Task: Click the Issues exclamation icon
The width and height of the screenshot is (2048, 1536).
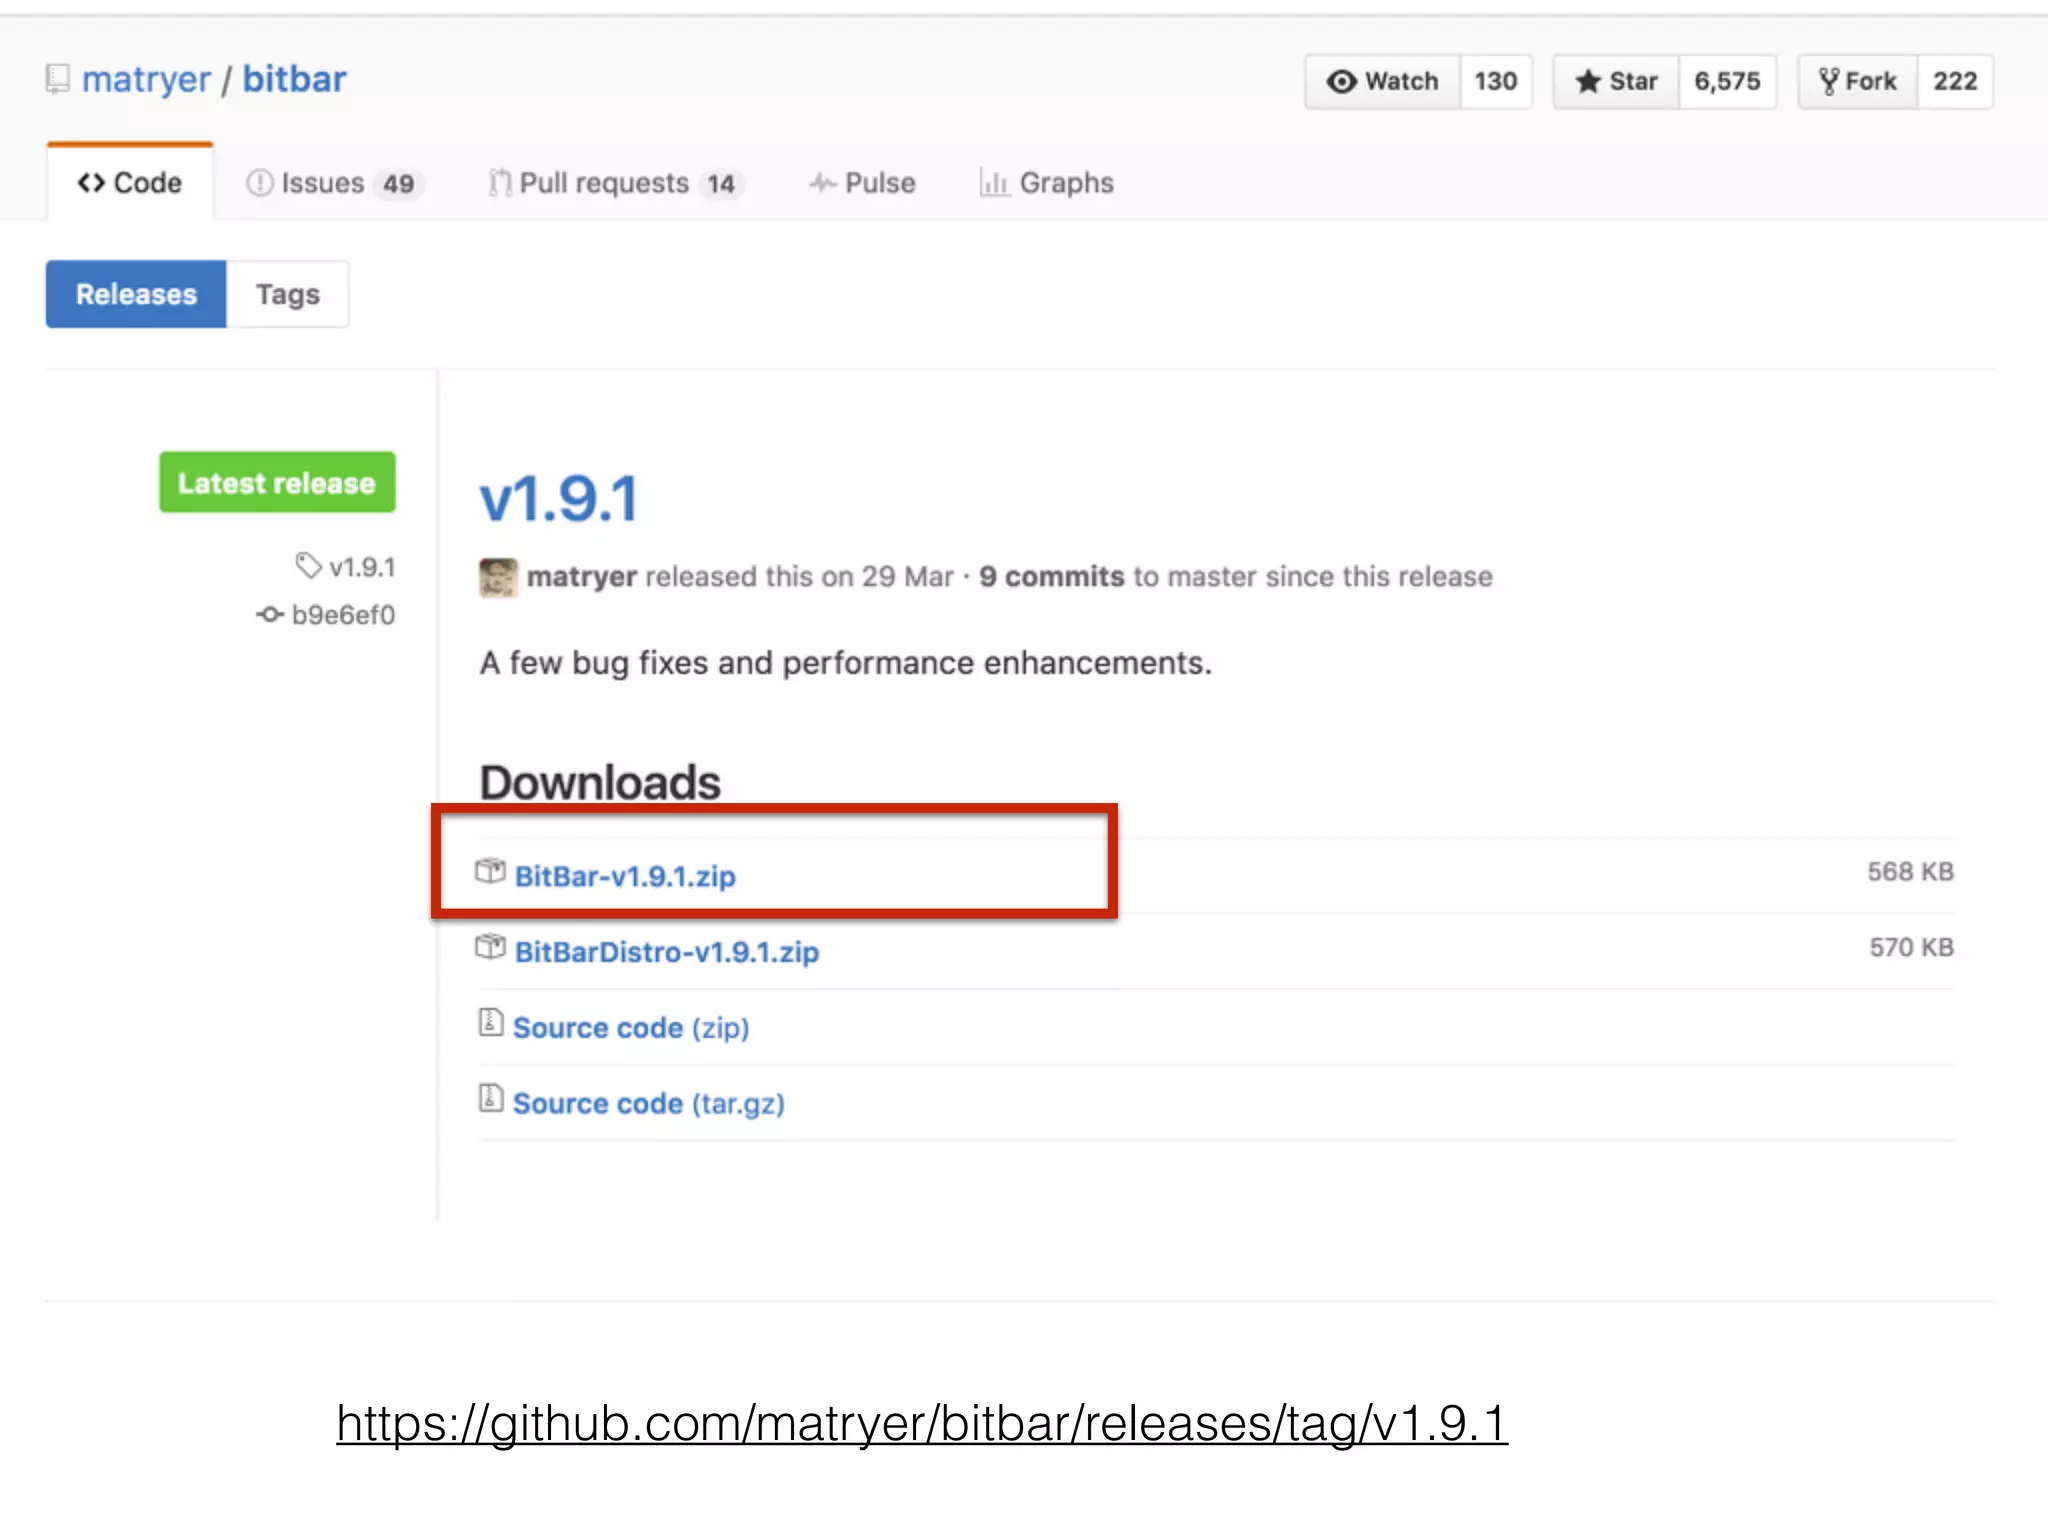Action: [x=259, y=183]
